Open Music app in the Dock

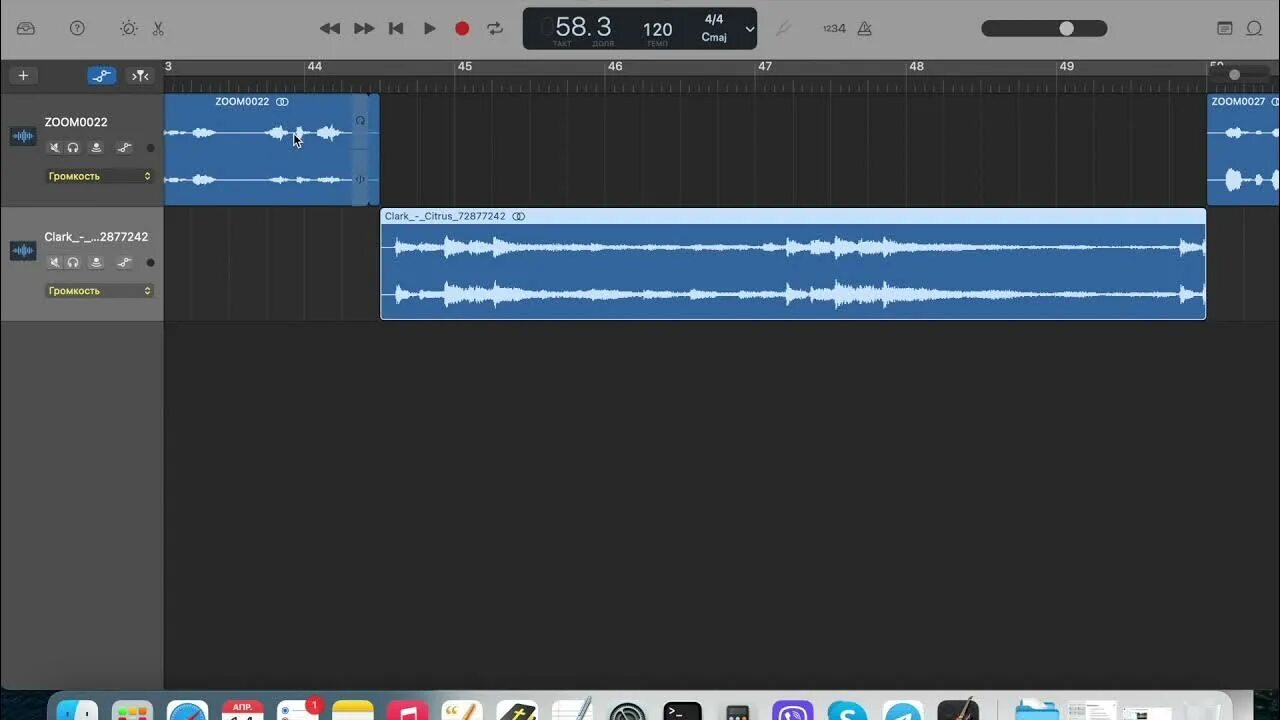click(x=408, y=709)
